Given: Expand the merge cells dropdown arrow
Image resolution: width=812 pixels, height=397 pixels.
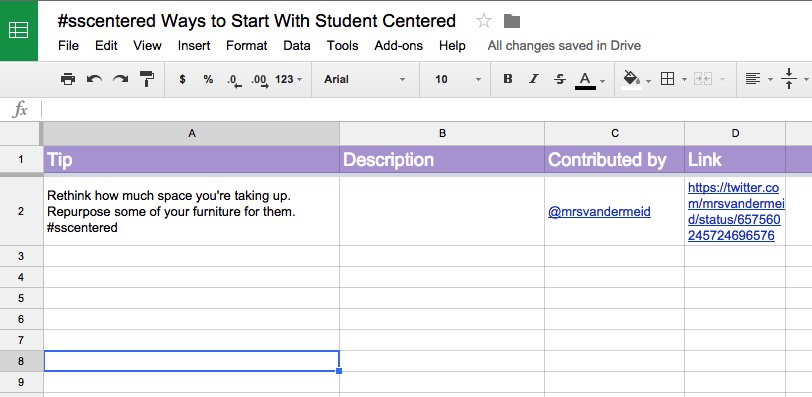Looking at the screenshot, I should coord(722,80).
